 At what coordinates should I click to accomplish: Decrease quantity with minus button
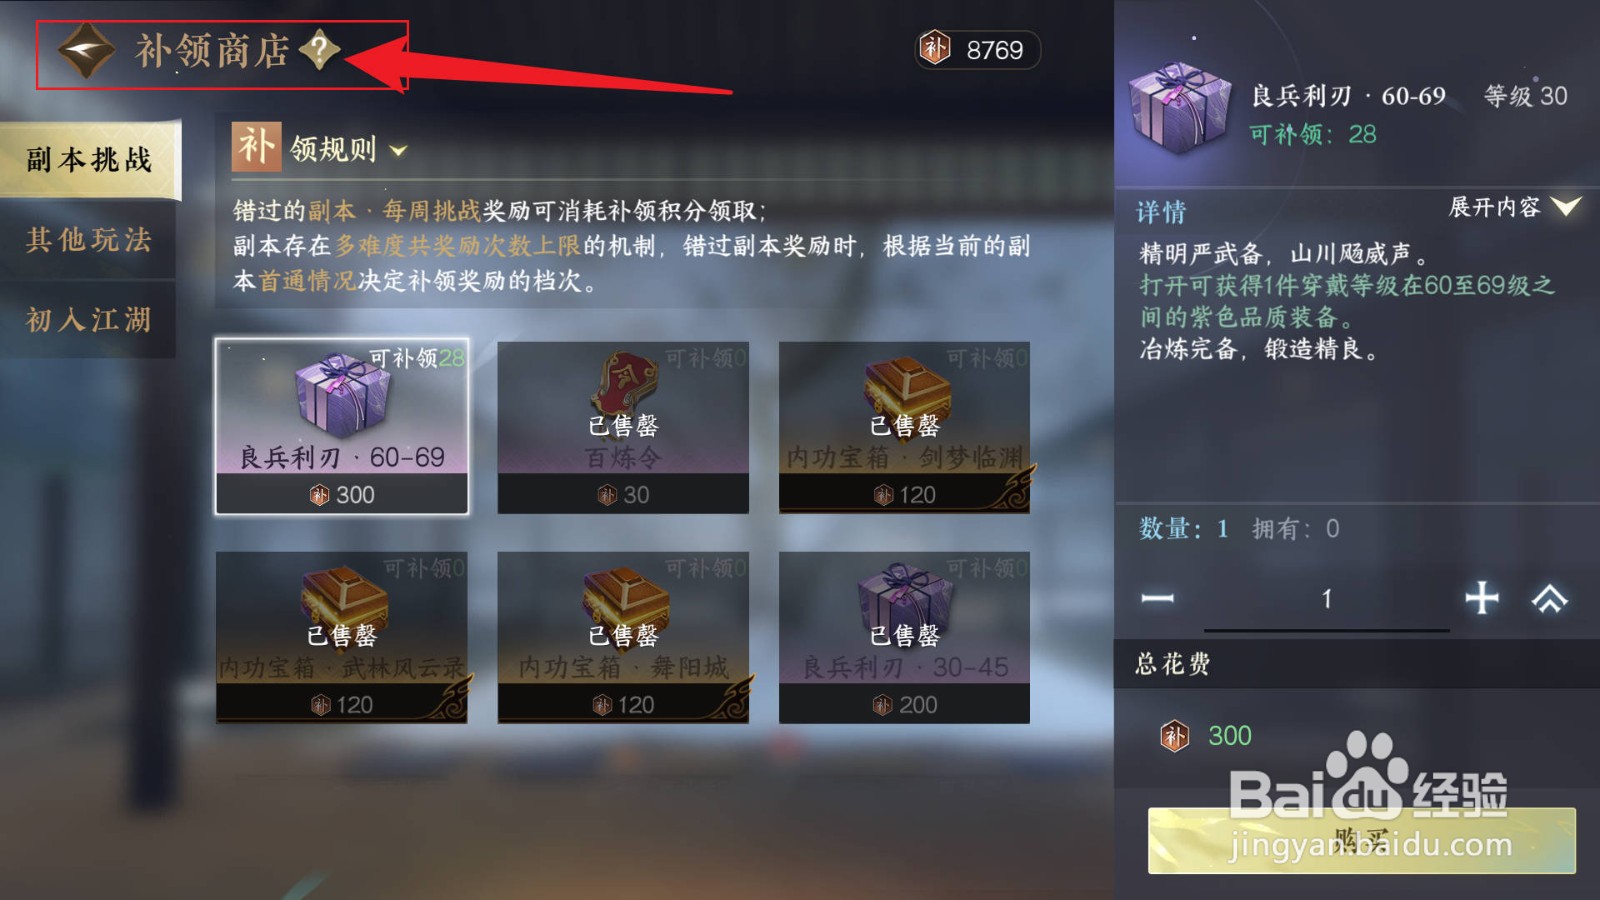(1157, 598)
